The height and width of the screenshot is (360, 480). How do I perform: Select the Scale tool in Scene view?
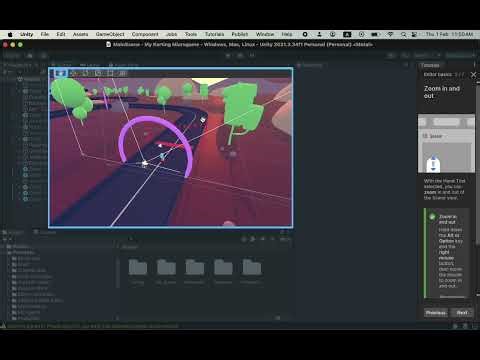point(98,73)
